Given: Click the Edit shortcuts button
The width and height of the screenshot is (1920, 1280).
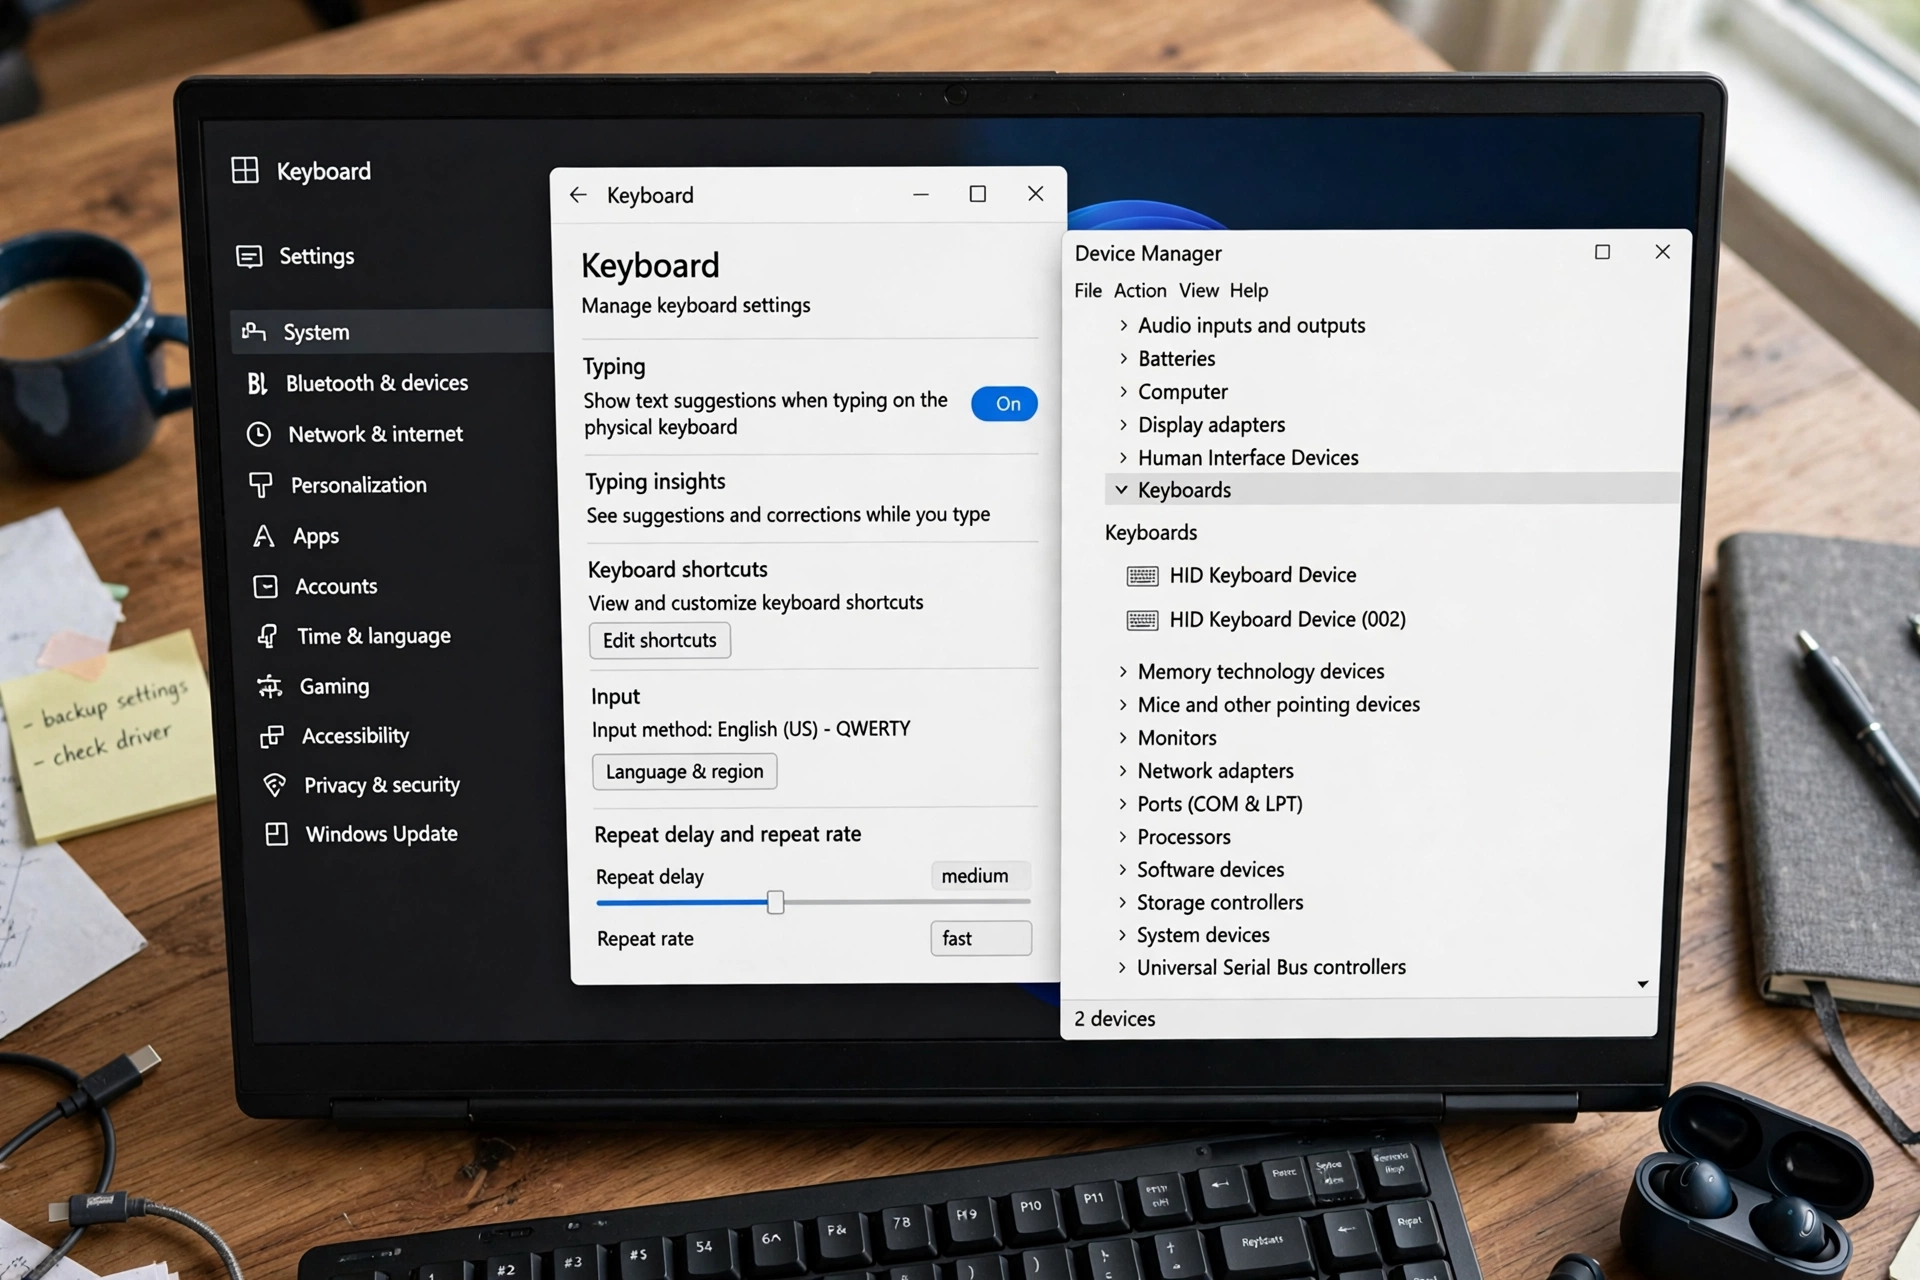Looking at the screenshot, I should coord(660,640).
